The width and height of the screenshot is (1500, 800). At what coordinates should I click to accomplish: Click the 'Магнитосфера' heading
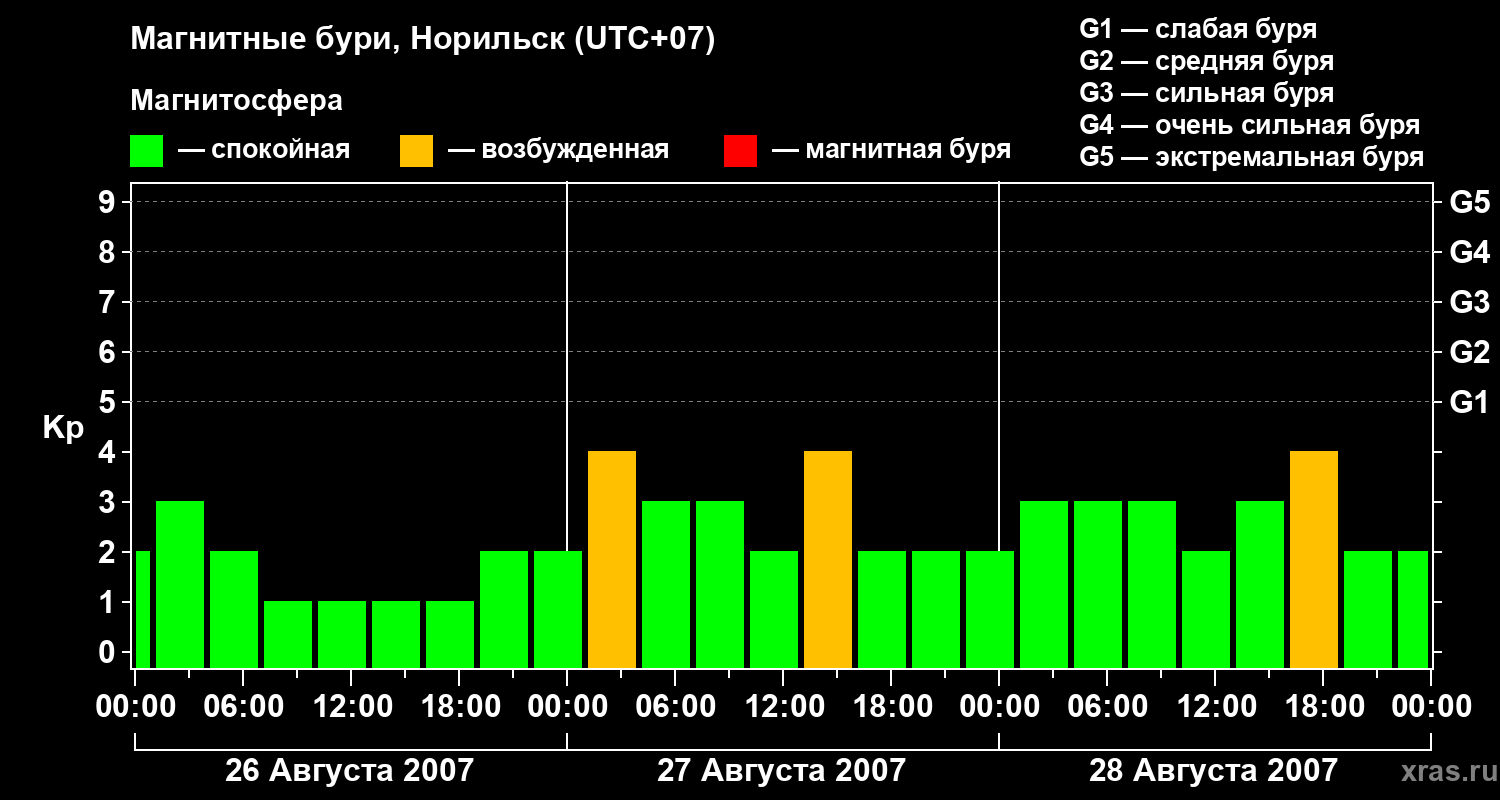point(236,101)
